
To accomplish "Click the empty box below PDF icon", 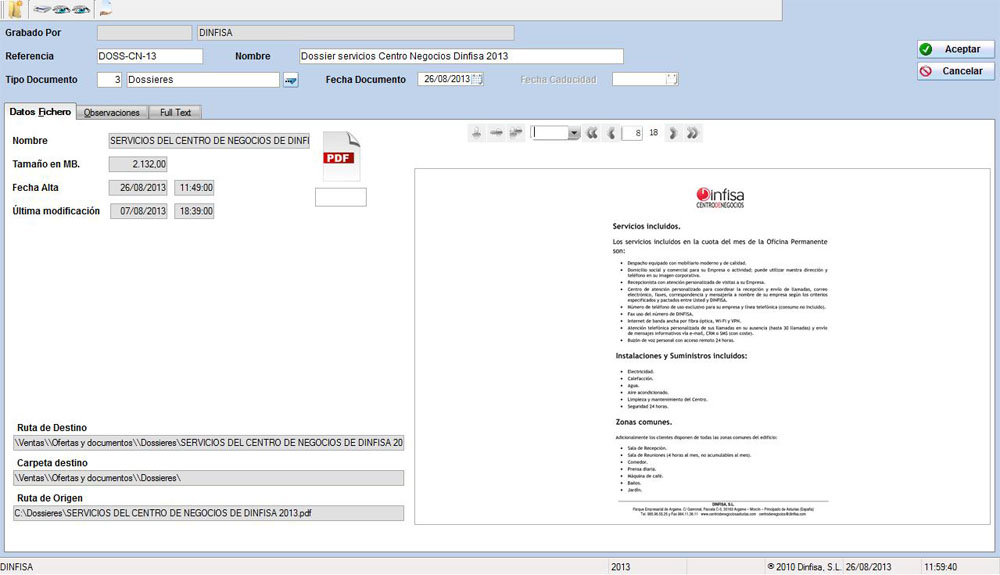I will [x=341, y=197].
